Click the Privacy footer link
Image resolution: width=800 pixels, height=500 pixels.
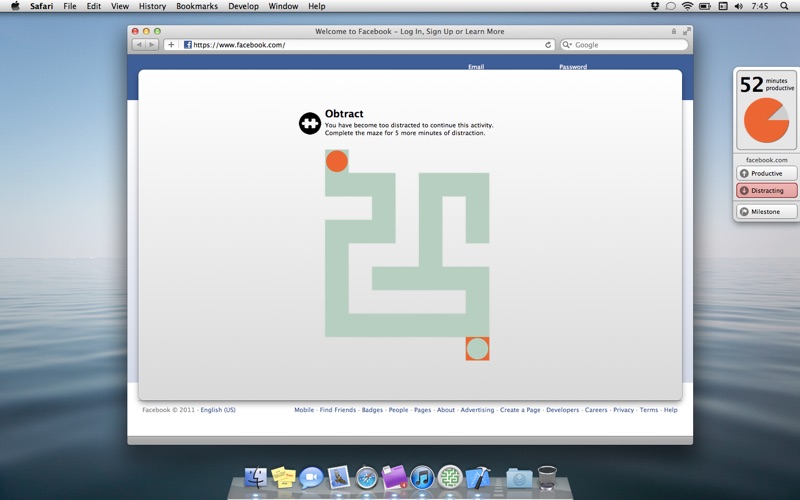(x=623, y=410)
